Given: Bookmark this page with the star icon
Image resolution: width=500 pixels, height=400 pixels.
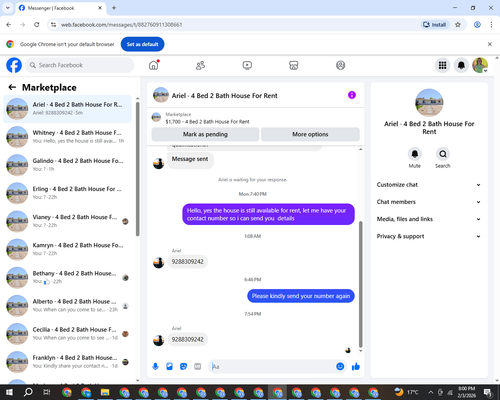Looking at the screenshot, I should click(x=458, y=25).
